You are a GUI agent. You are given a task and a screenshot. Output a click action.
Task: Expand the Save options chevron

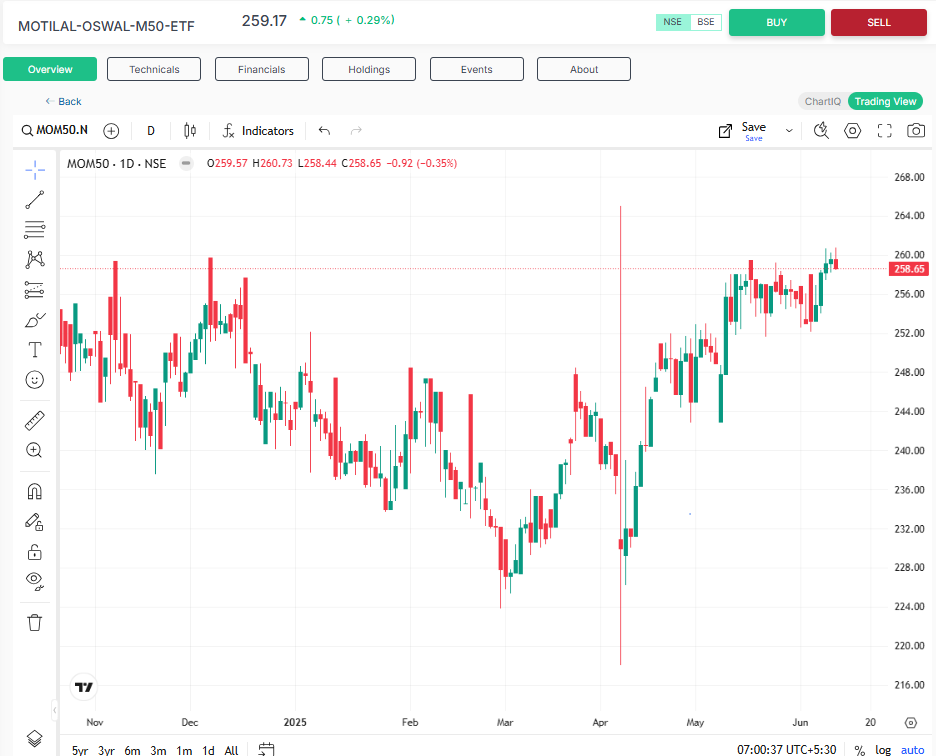tap(789, 131)
